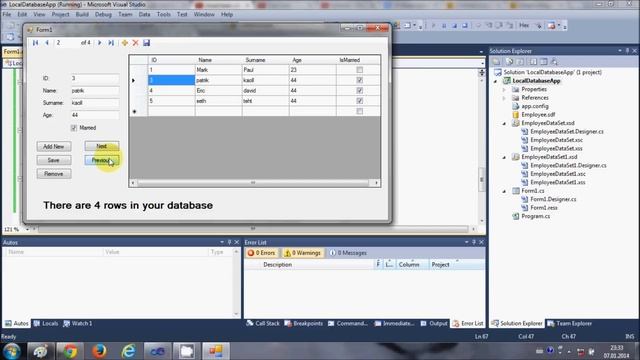Open Google Chrome from the taskbar

coord(70,351)
